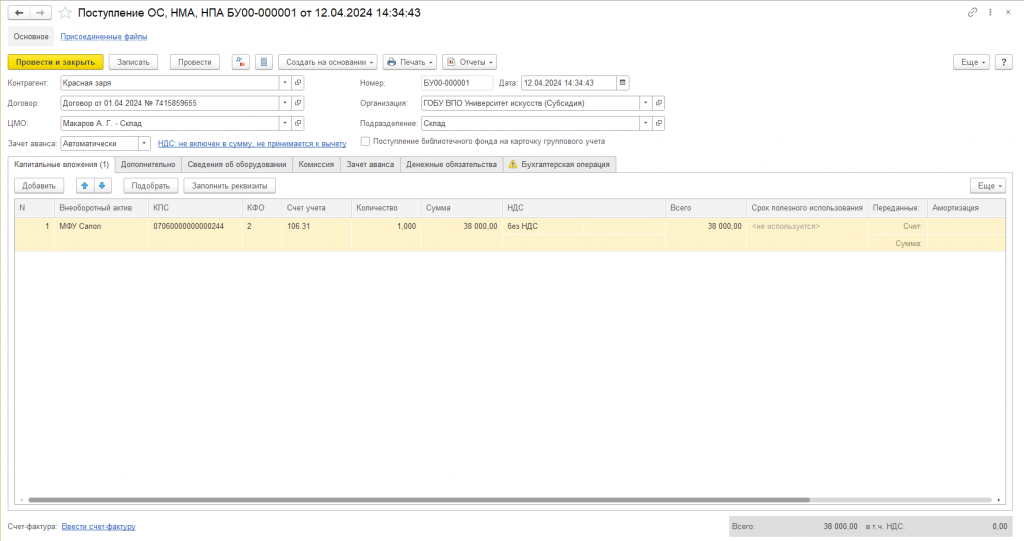The width and height of the screenshot is (1024, 541).
Task: Expand the ЦМО dropdown list
Action: pyautogui.click(x=285, y=123)
